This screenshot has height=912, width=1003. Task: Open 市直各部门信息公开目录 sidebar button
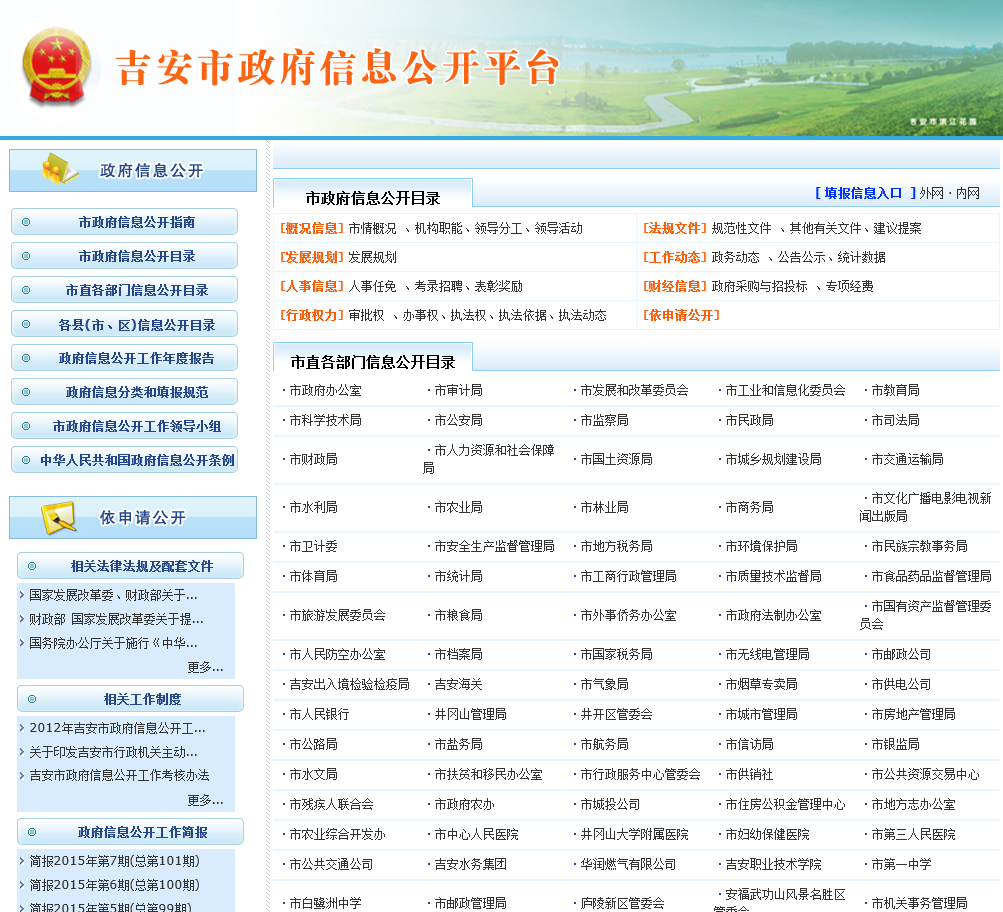point(125,290)
